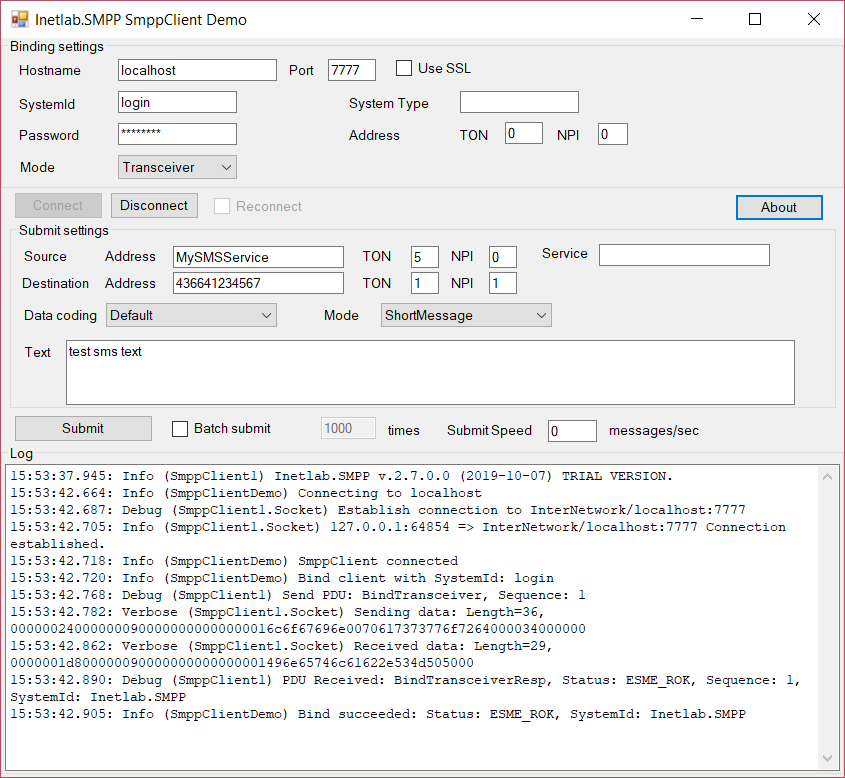Click the Destination Address field 436641234567
The image size is (845, 778).
[x=258, y=283]
